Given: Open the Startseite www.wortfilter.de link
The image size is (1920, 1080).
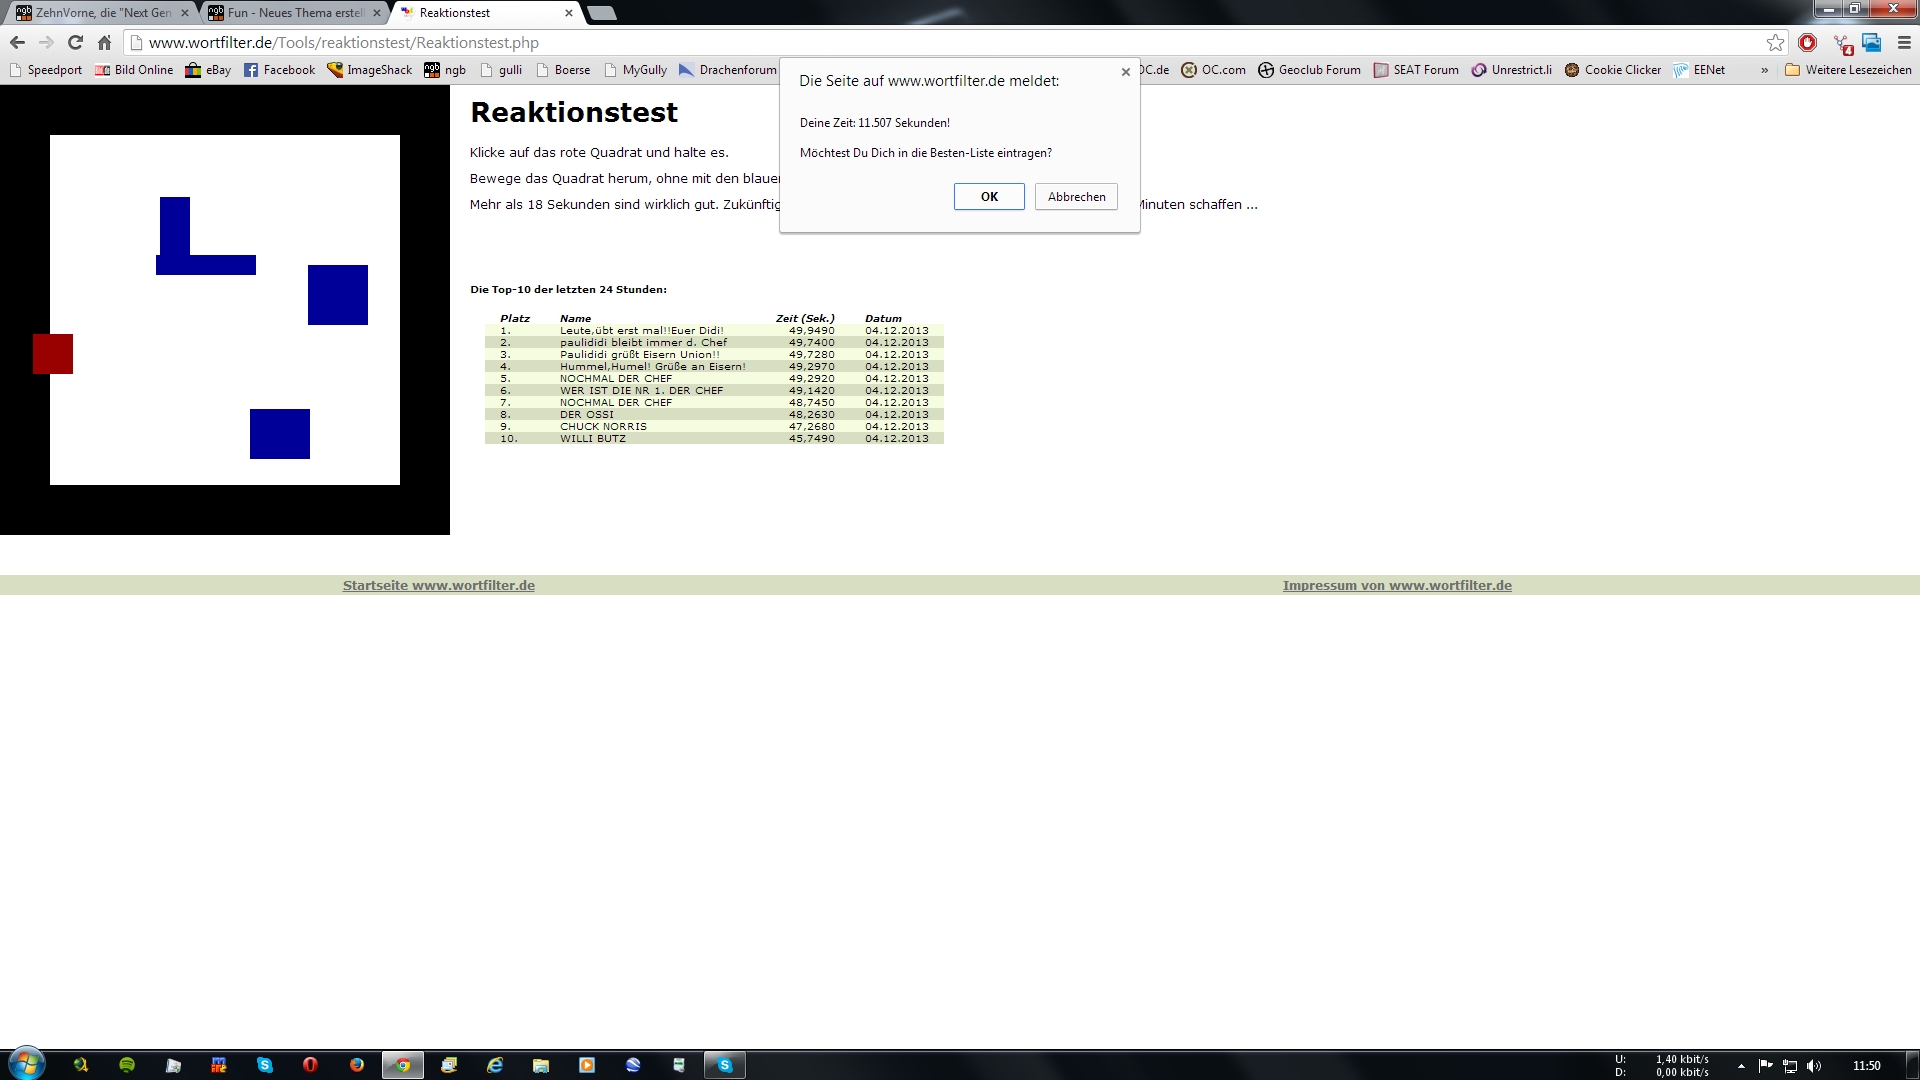Looking at the screenshot, I should coord(438,586).
